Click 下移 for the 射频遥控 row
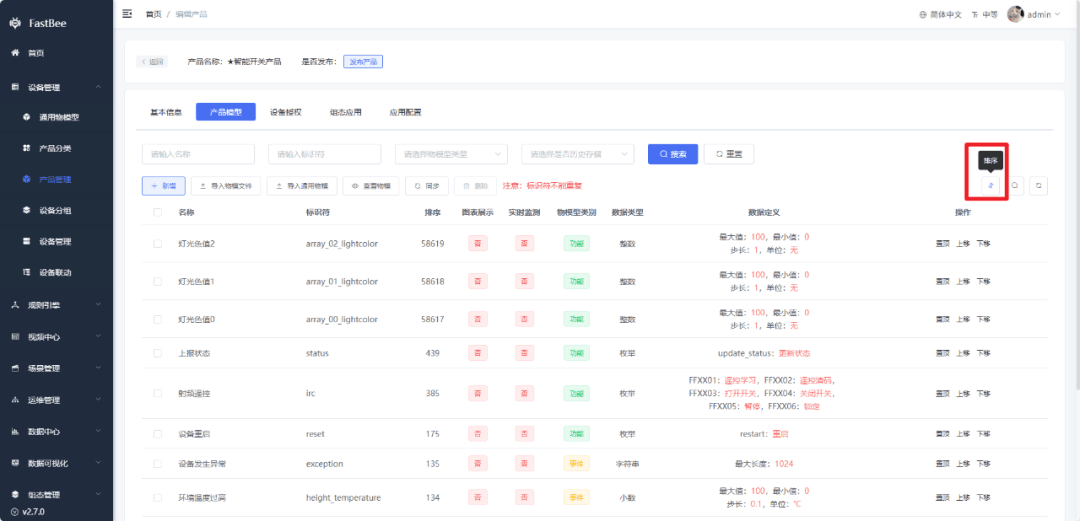Screen dimensions: 1080x521 tap(984, 394)
